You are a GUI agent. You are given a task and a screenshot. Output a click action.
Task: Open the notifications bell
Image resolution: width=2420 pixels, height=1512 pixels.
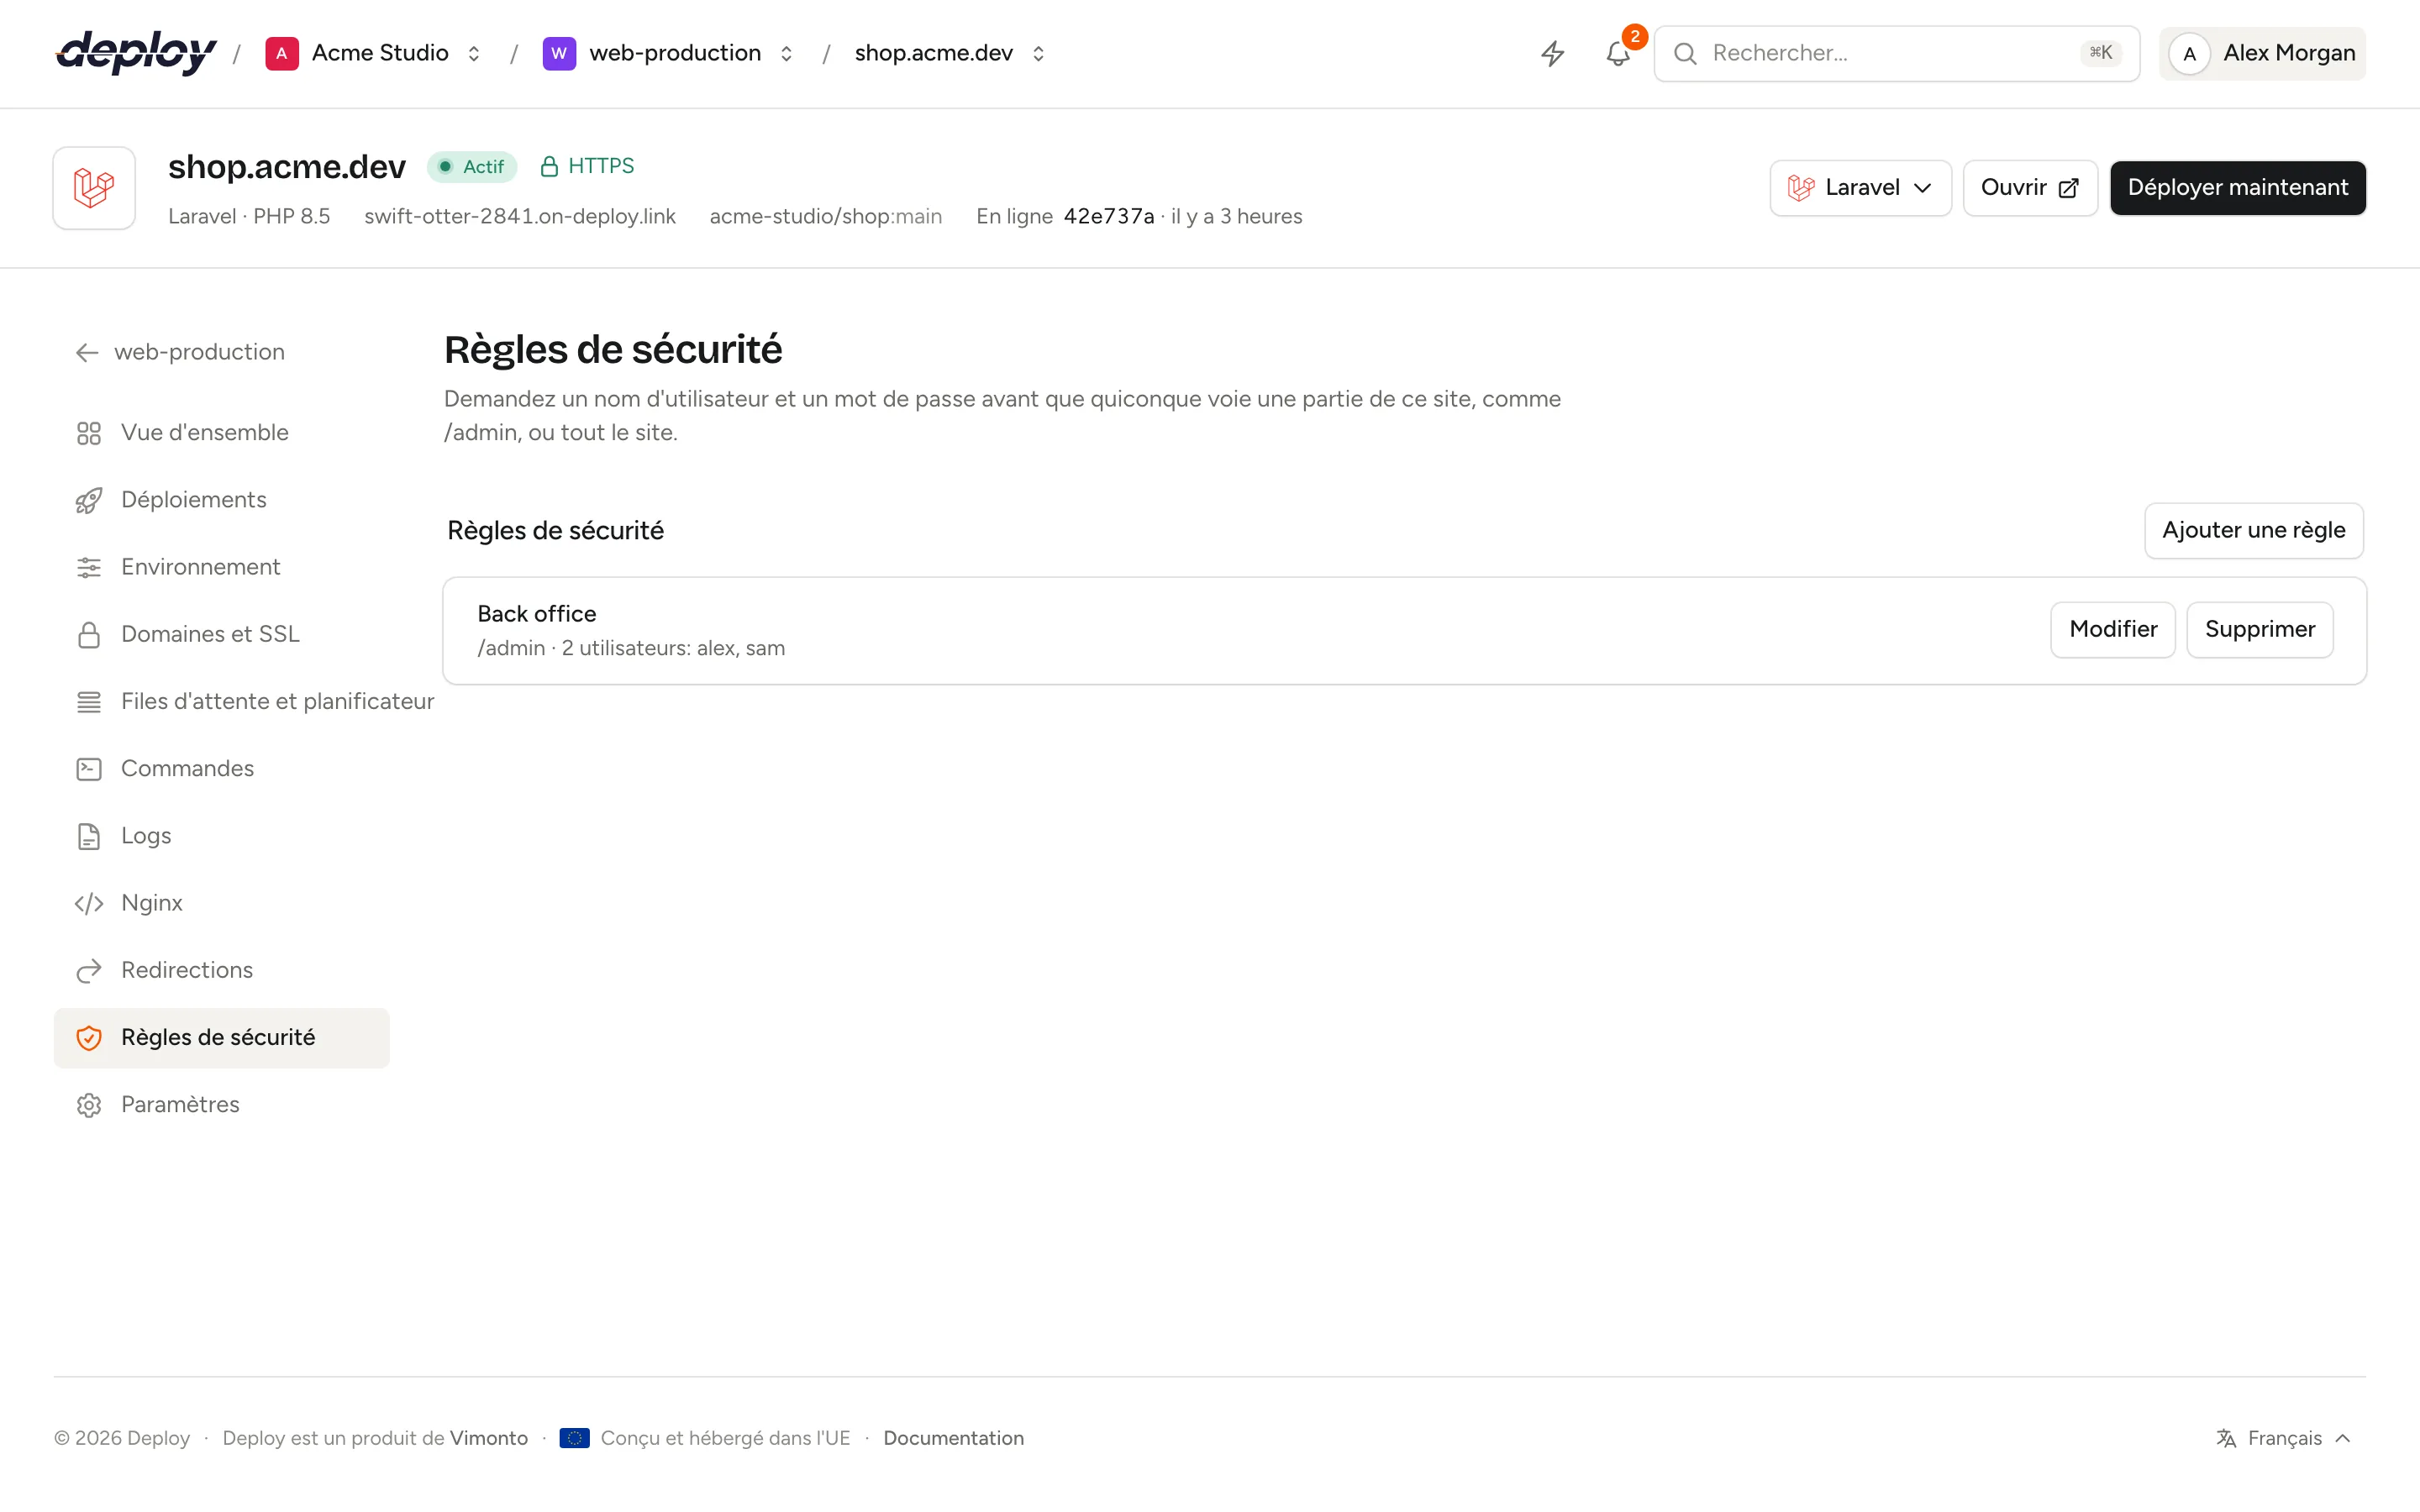point(1618,53)
